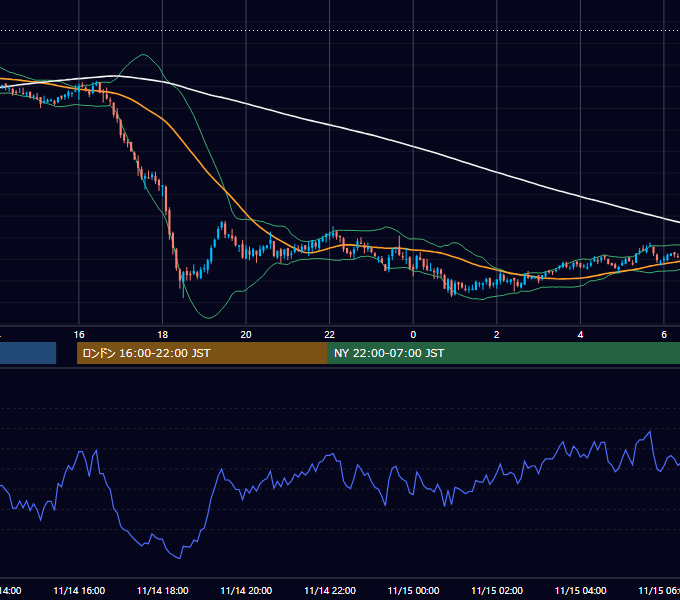Screen dimensions: 680x600
Task: Click the 11/14 18:00 date label
Action: coord(163,590)
